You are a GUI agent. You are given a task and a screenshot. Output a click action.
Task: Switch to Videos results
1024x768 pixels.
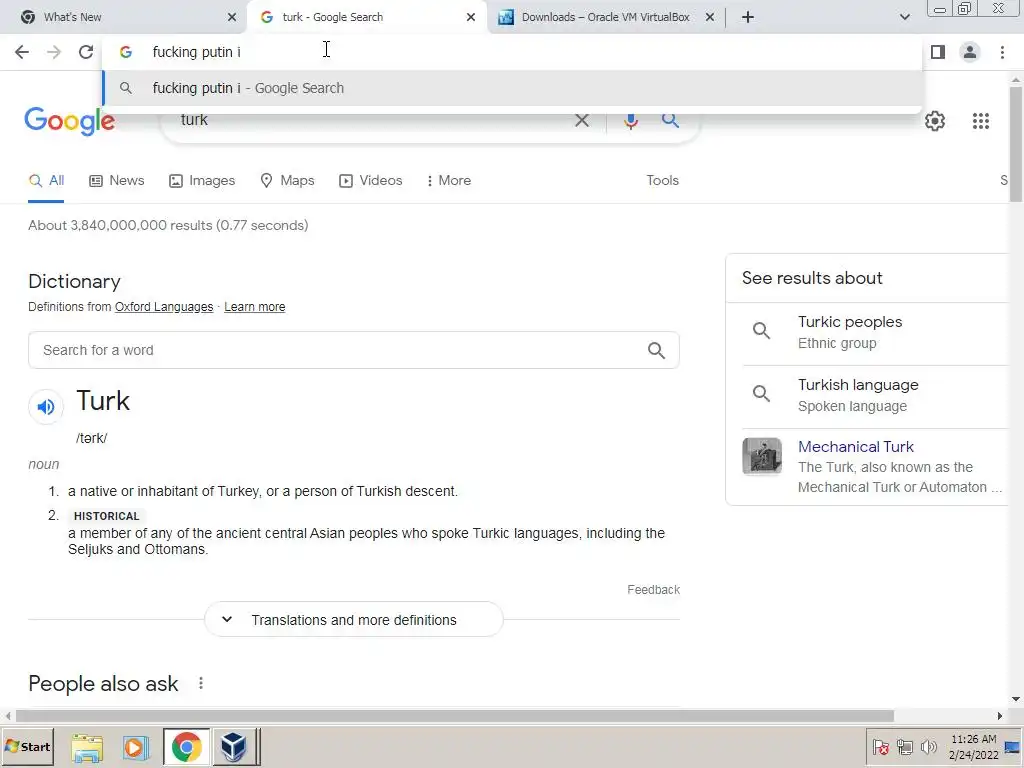pyautogui.click(x=370, y=181)
